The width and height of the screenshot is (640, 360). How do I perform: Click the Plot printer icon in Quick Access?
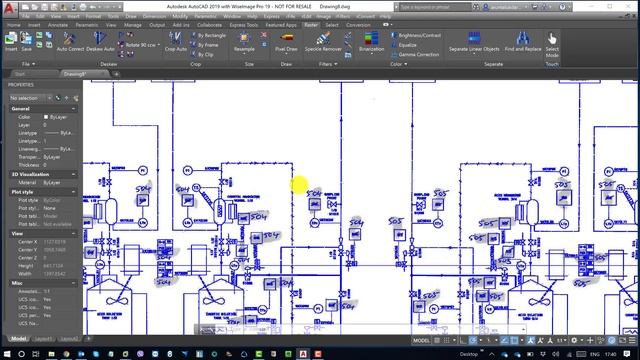point(83,7)
